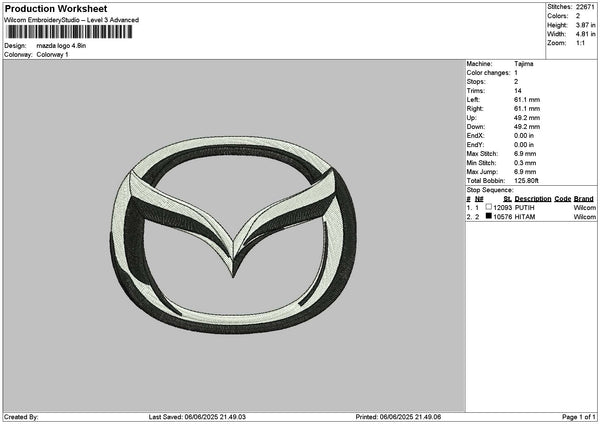Click the 'St.' column header
600x424 pixels.
(x=507, y=199)
